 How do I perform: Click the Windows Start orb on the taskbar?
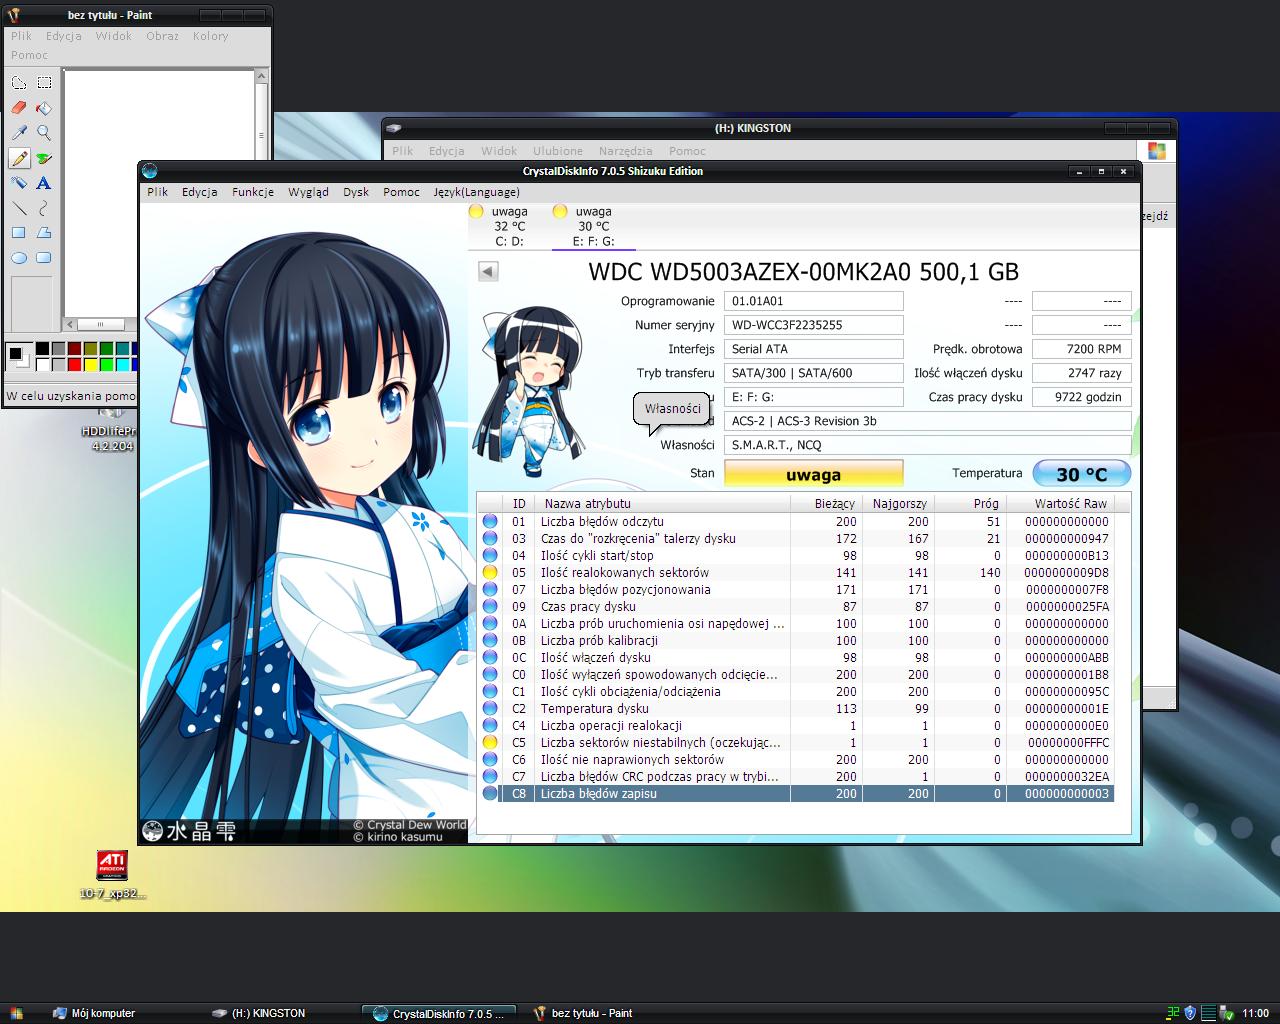15,1013
